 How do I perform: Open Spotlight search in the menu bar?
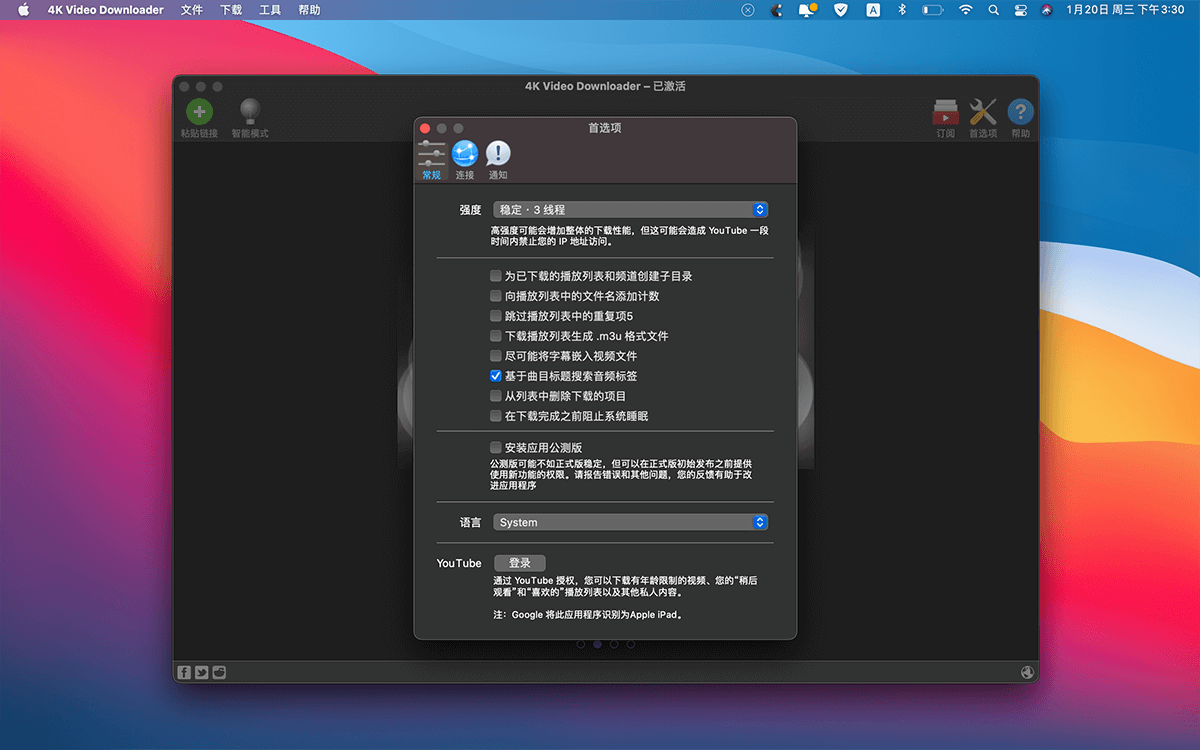(993, 10)
